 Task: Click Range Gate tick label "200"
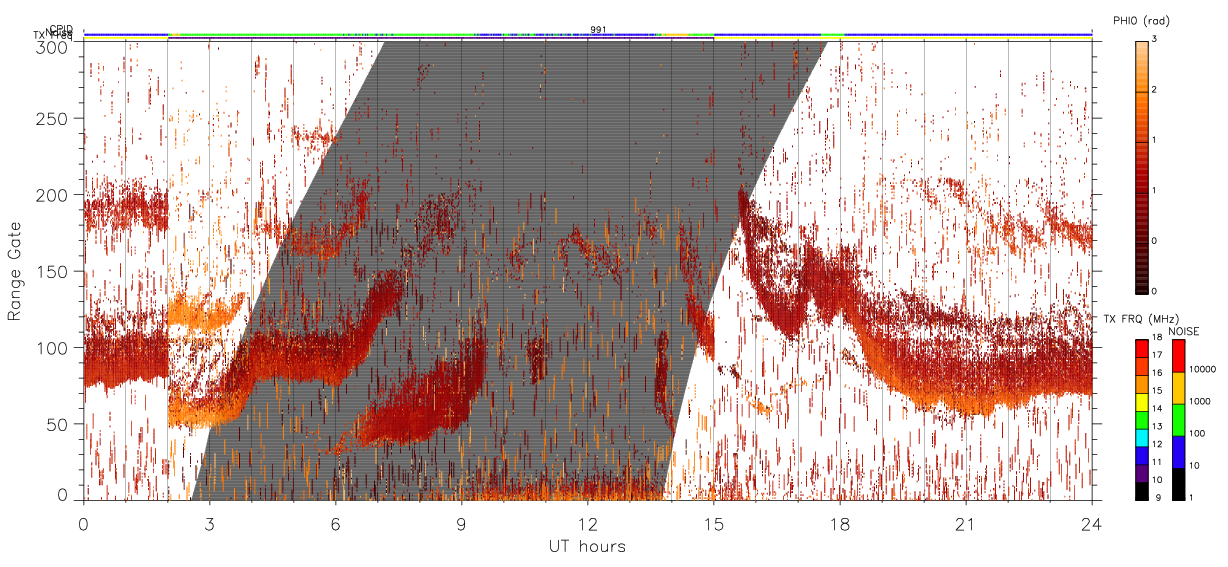click(54, 195)
